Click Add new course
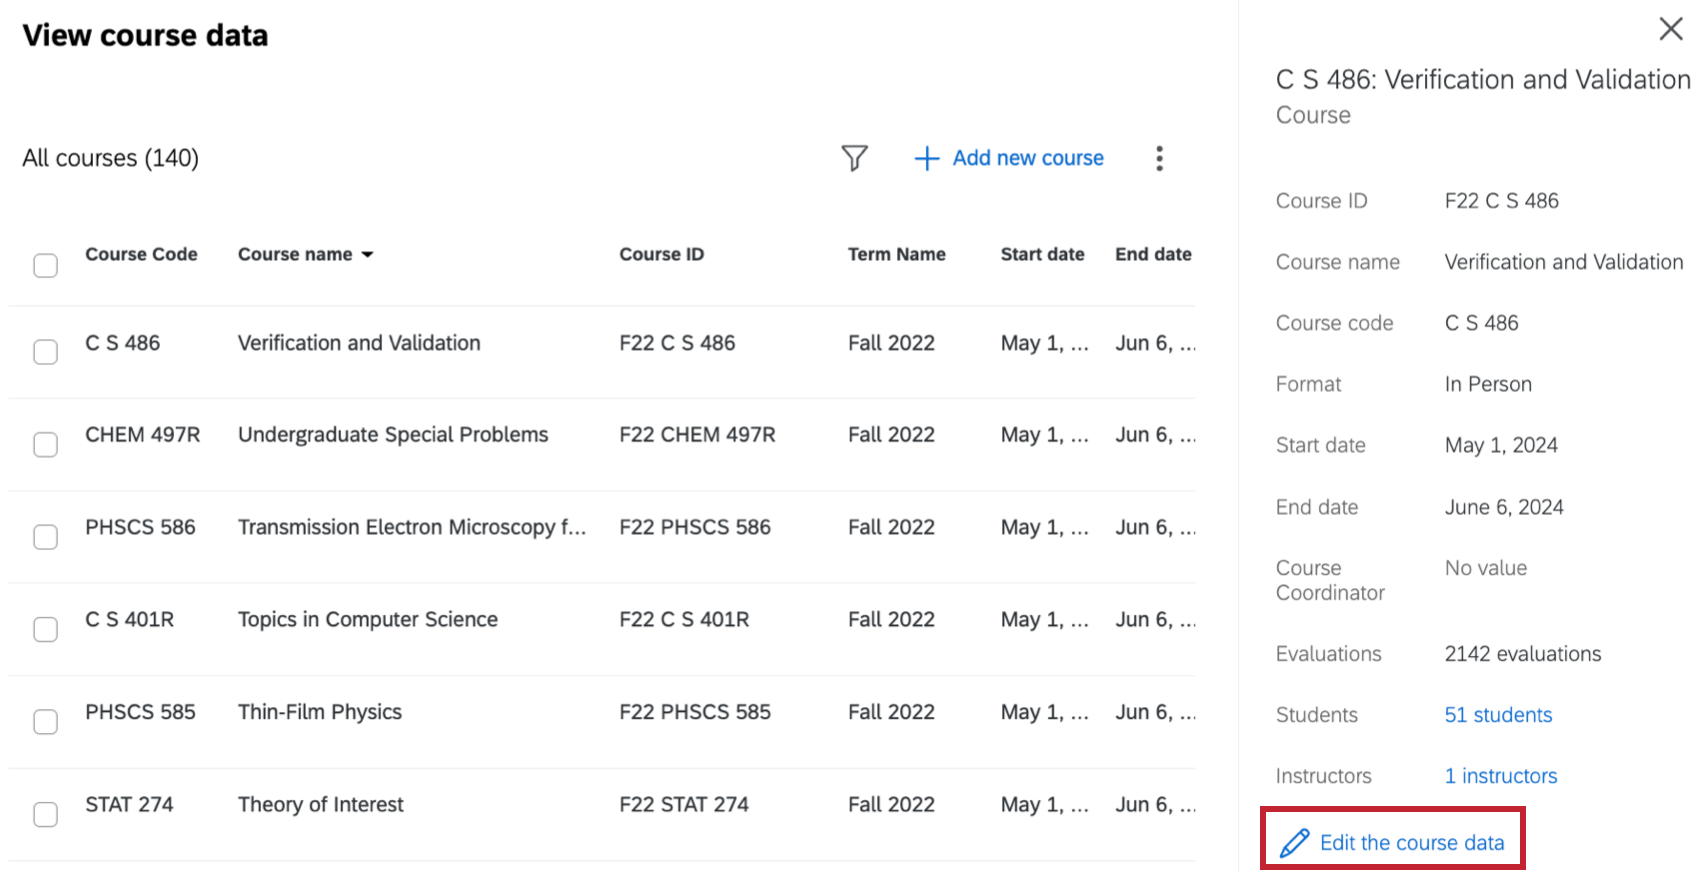 [1027, 158]
